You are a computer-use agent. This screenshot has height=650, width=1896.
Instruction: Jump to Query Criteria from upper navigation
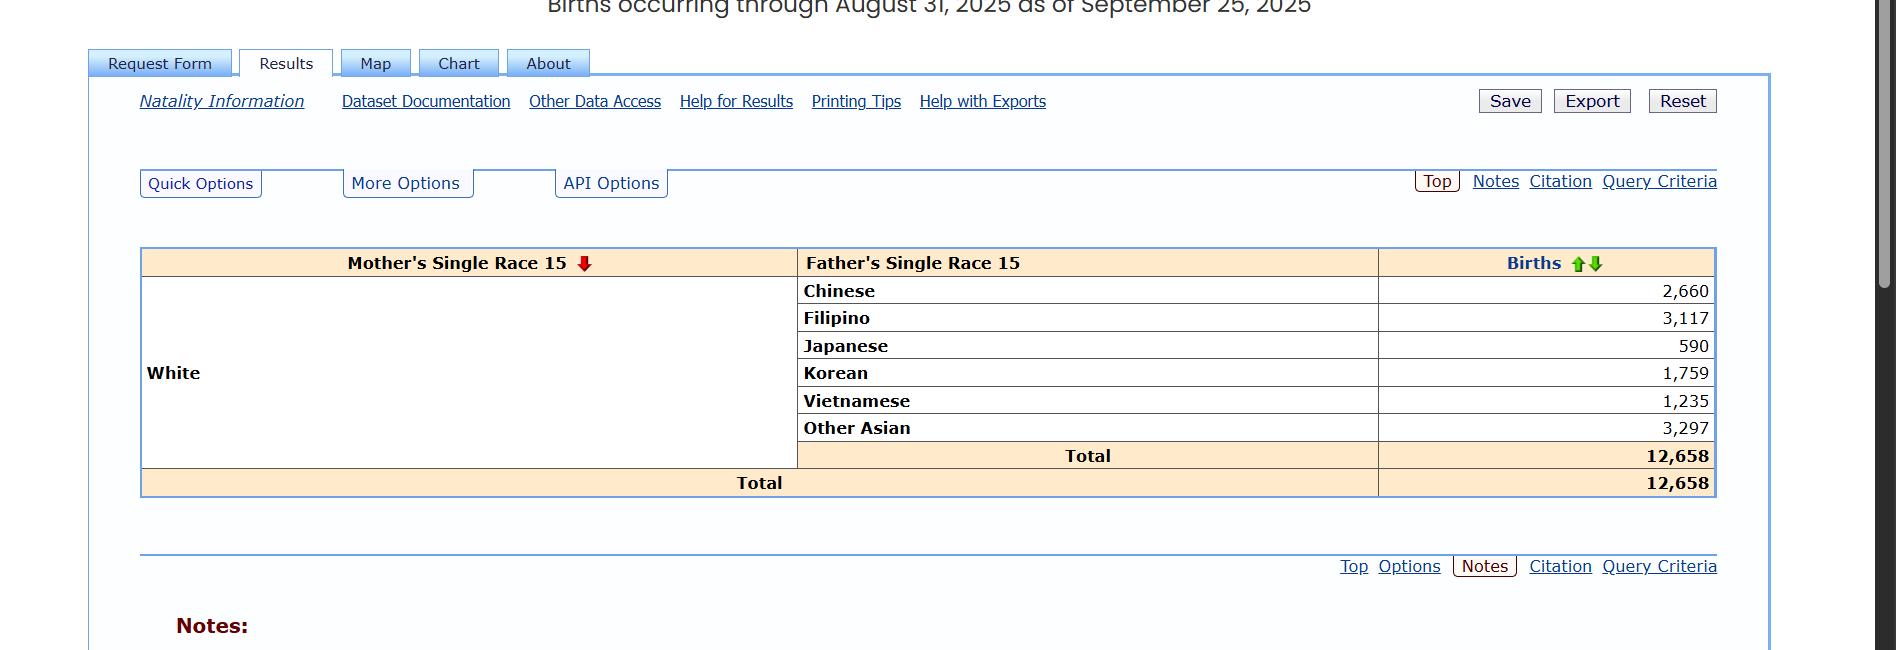pyautogui.click(x=1659, y=181)
